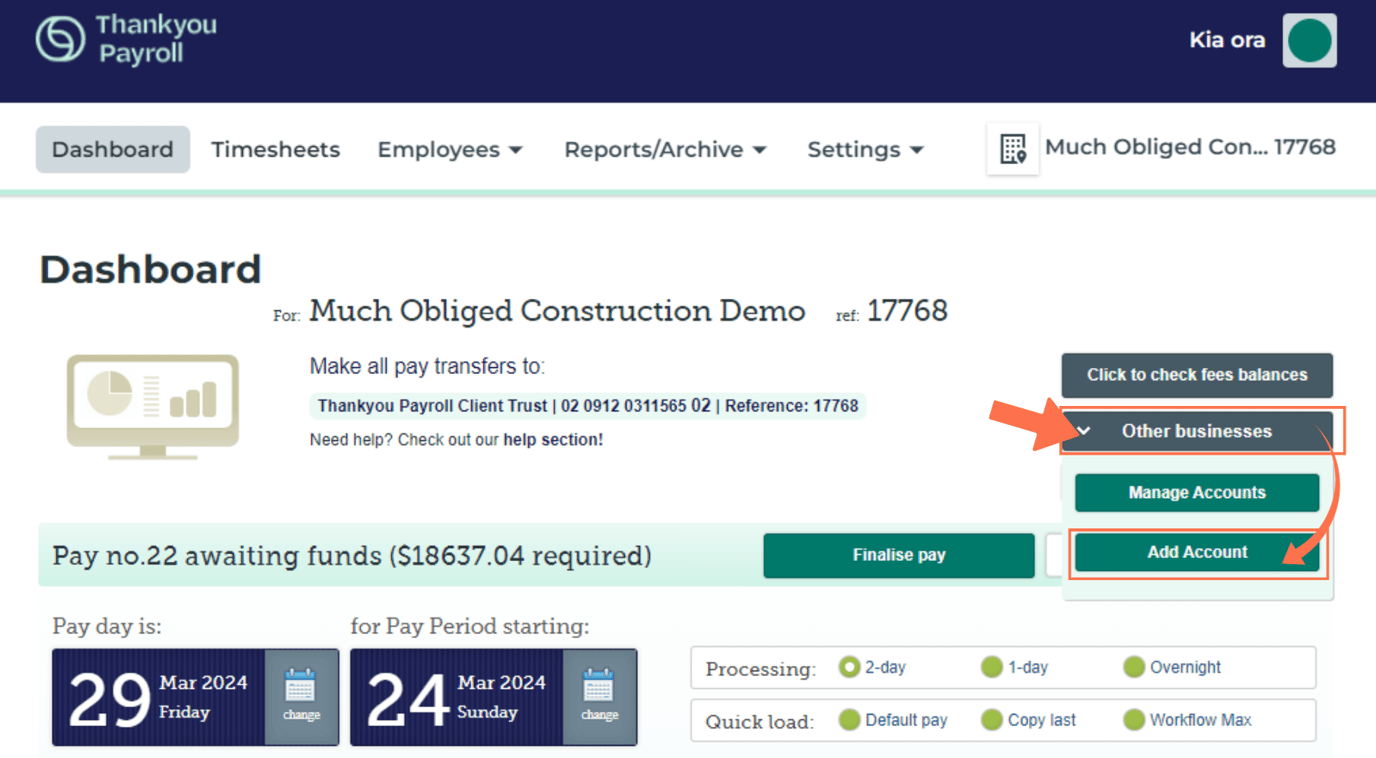Viewport: 1376px width, 758px height.
Task: Open the user avatar next to Kia ora
Action: tap(1309, 40)
